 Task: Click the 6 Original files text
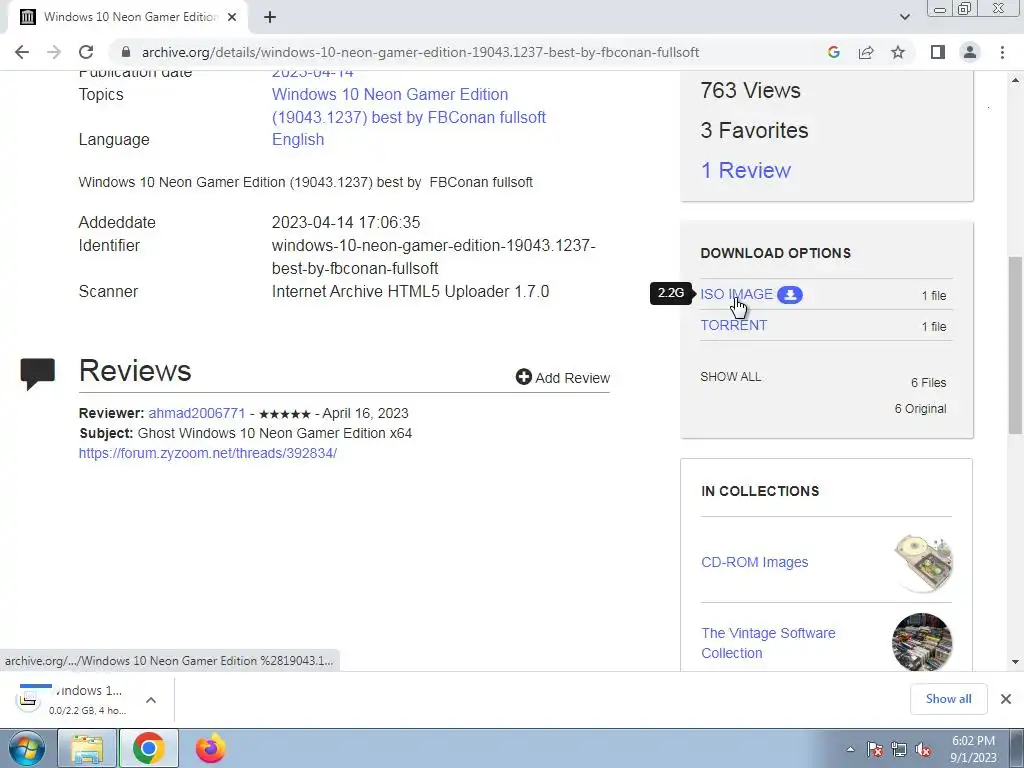click(x=920, y=409)
